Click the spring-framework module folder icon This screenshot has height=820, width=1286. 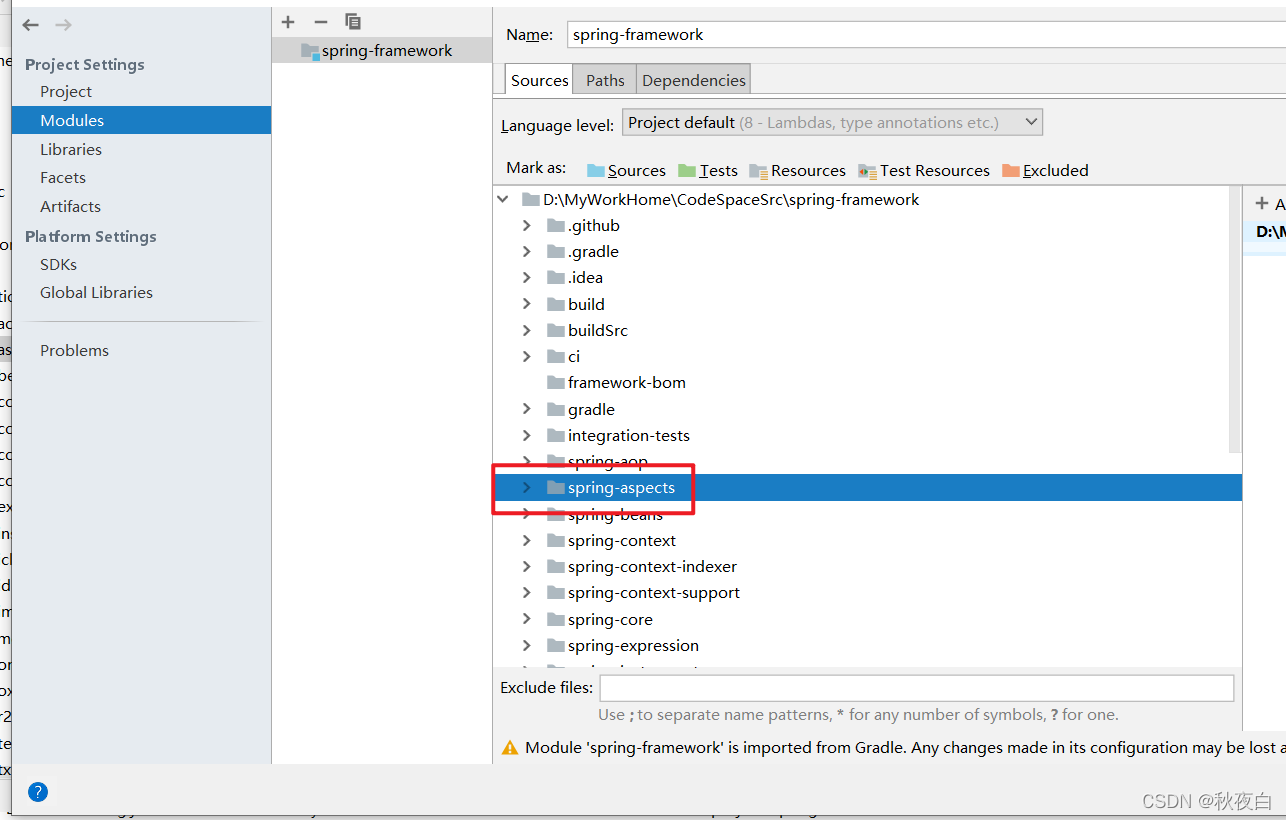310,51
